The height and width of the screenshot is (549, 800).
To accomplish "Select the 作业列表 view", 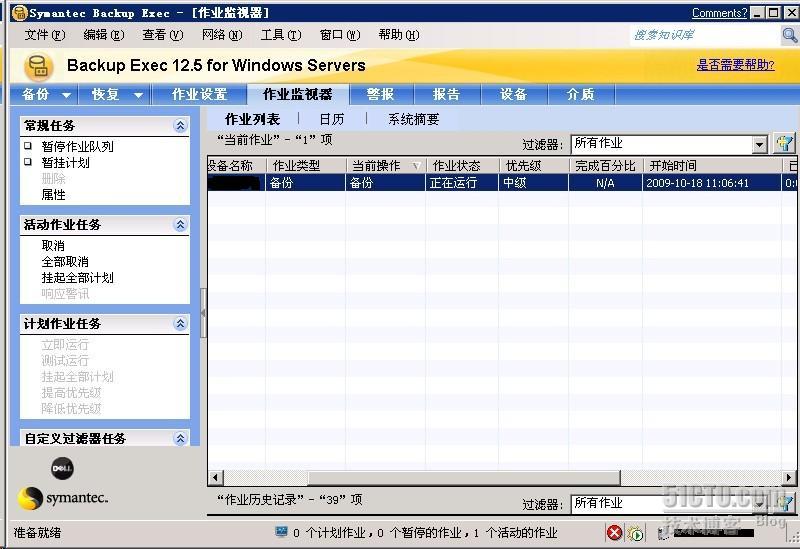I will 253,119.
